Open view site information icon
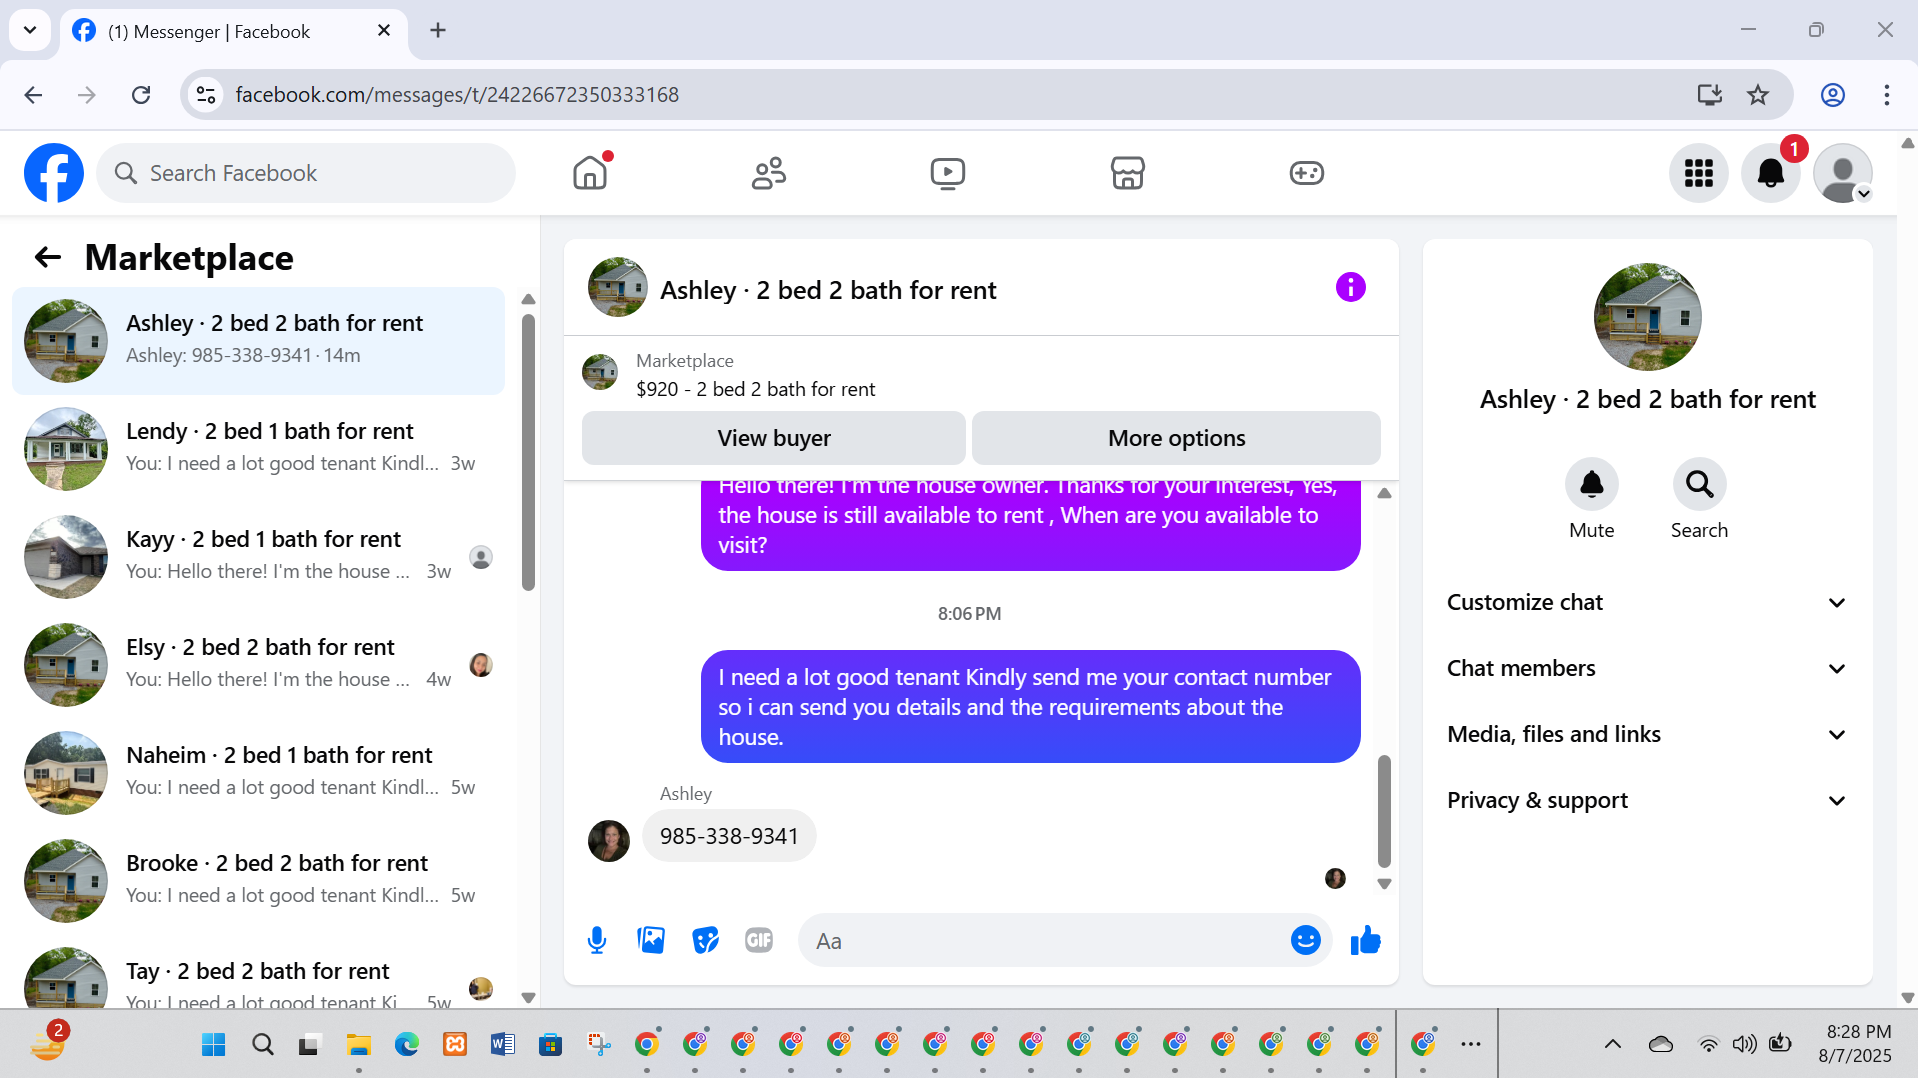The height and width of the screenshot is (1078, 1918). pyautogui.click(x=206, y=95)
